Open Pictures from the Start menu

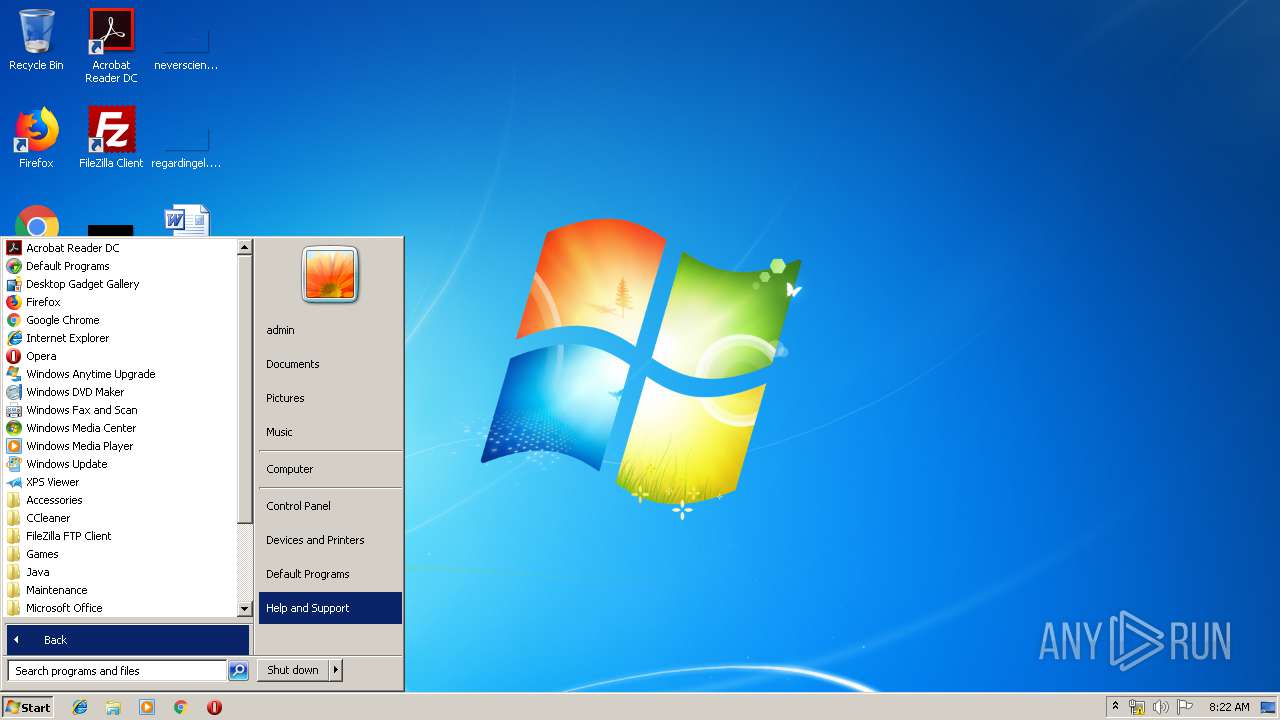tap(330, 398)
